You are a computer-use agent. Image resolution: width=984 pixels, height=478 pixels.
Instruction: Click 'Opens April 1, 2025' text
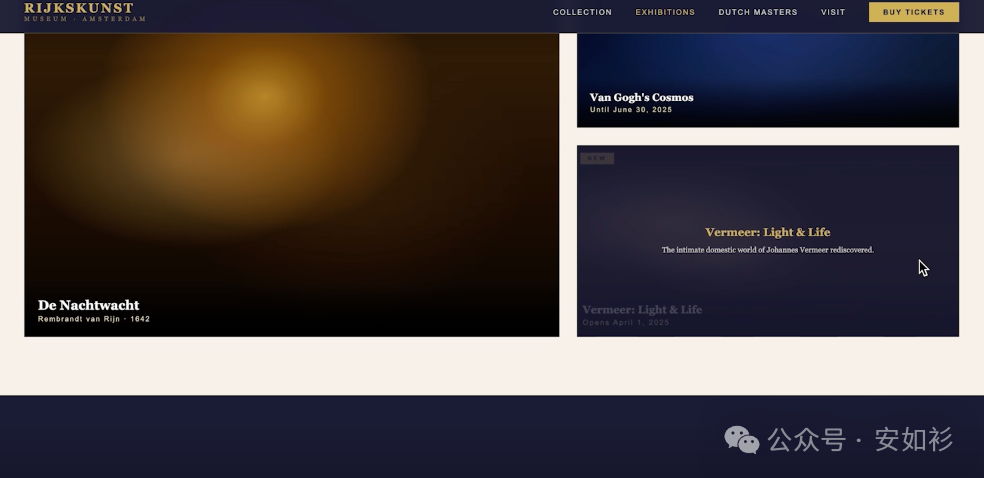(x=626, y=322)
